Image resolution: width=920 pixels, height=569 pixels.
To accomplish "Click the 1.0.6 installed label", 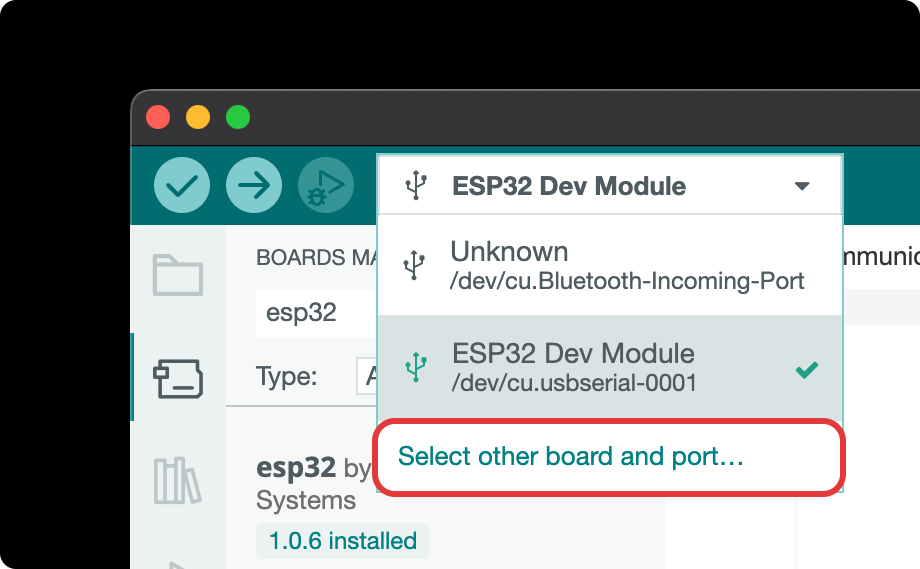I will pos(343,541).
